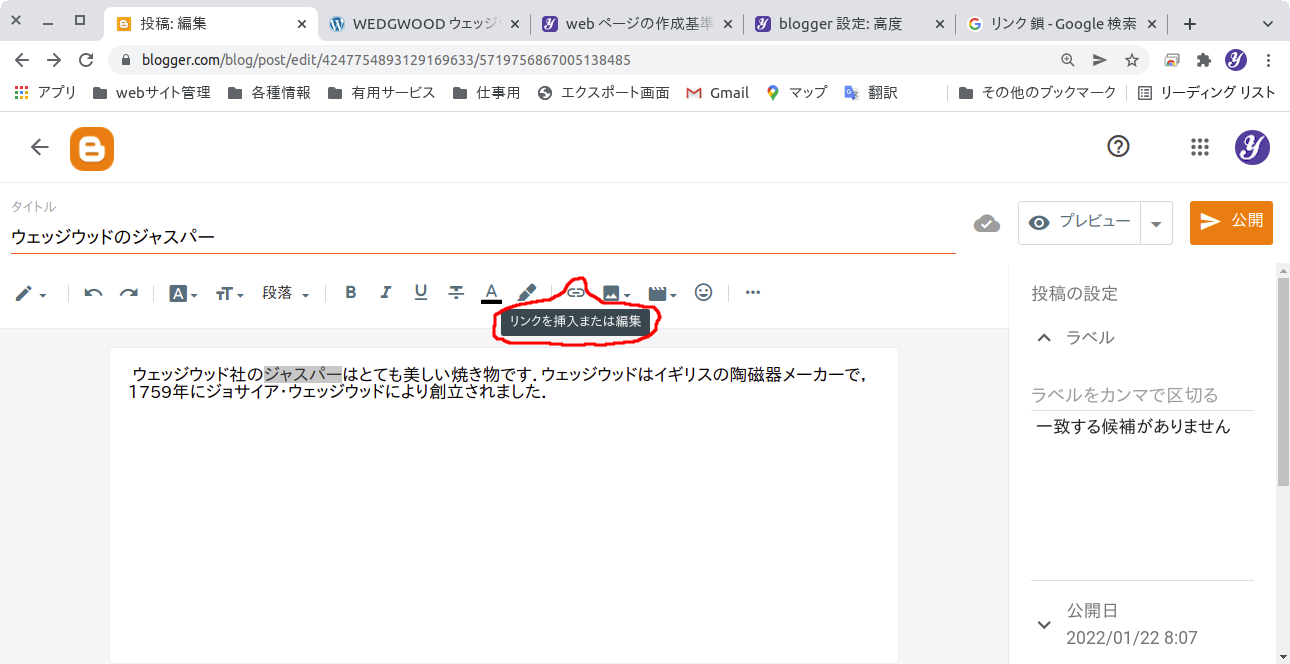Expand the 公開日 section

click(x=1044, y=624)
